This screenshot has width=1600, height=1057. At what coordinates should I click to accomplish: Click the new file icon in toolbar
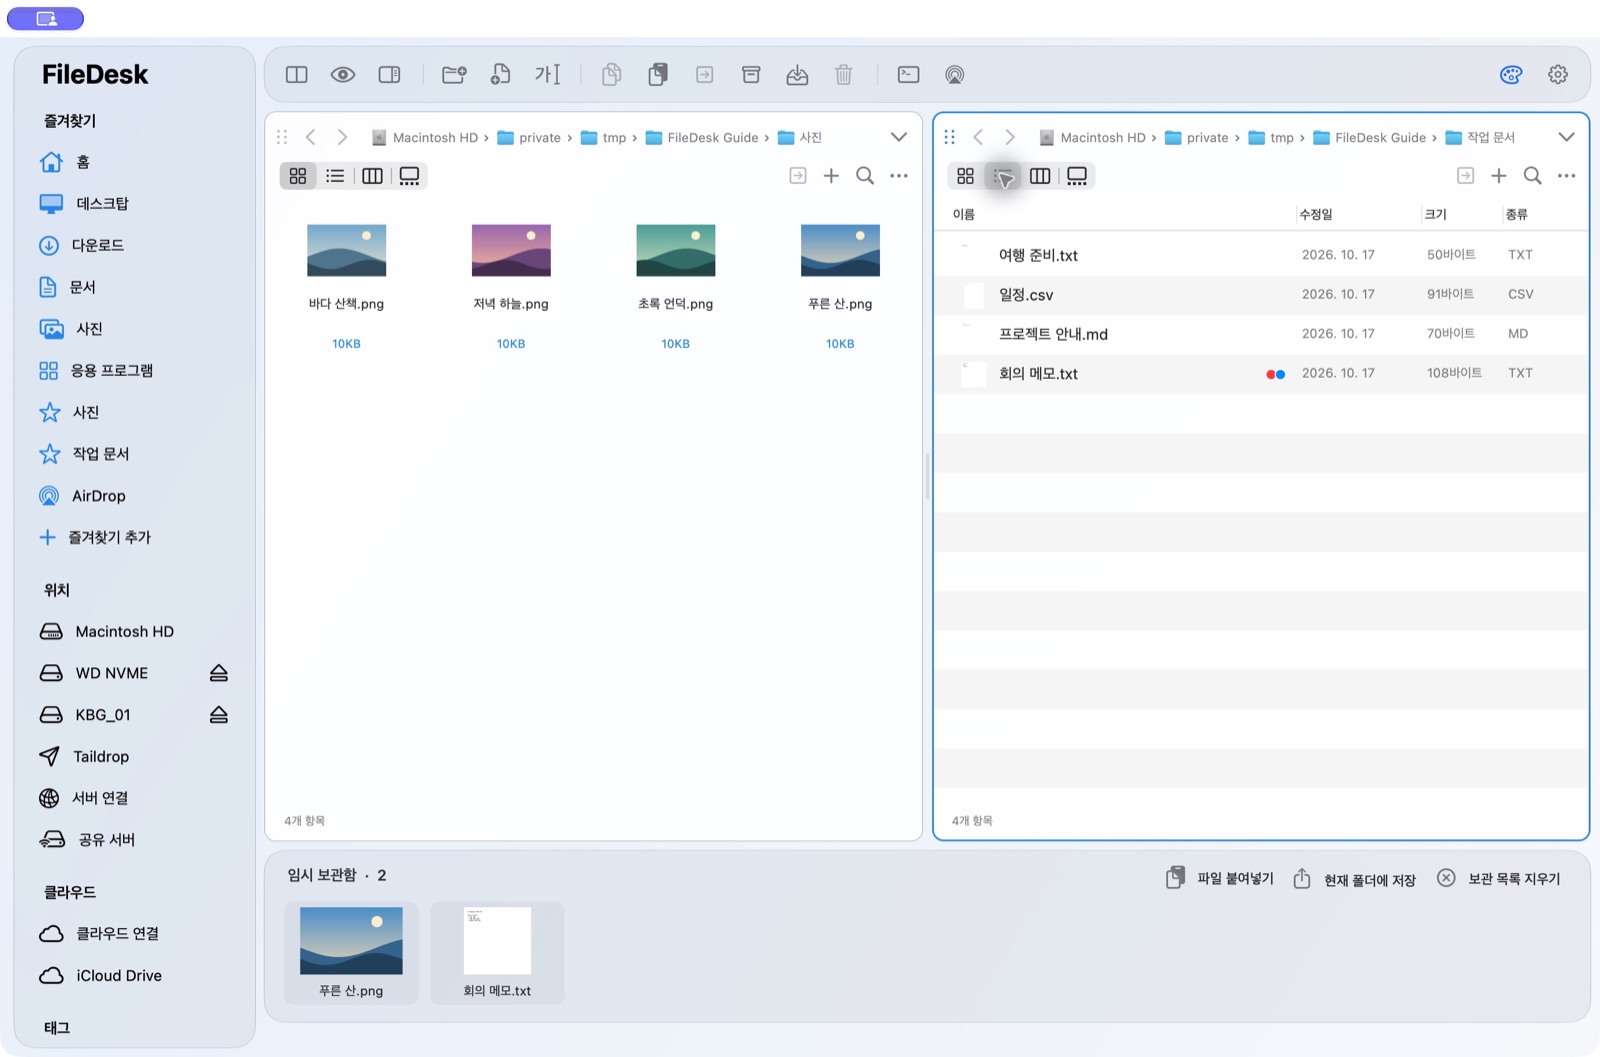pyautogui.click(x=500, y=75)
